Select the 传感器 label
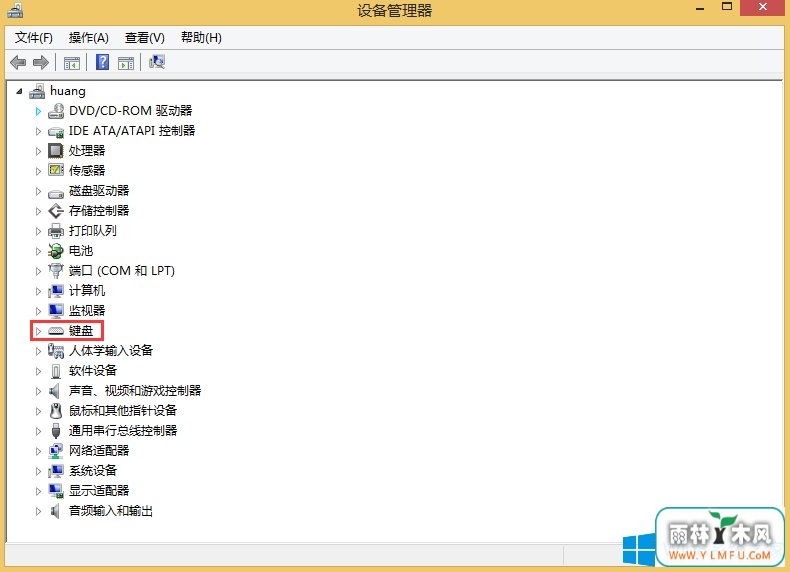The image size is (790, 572). tap(87, 171)
